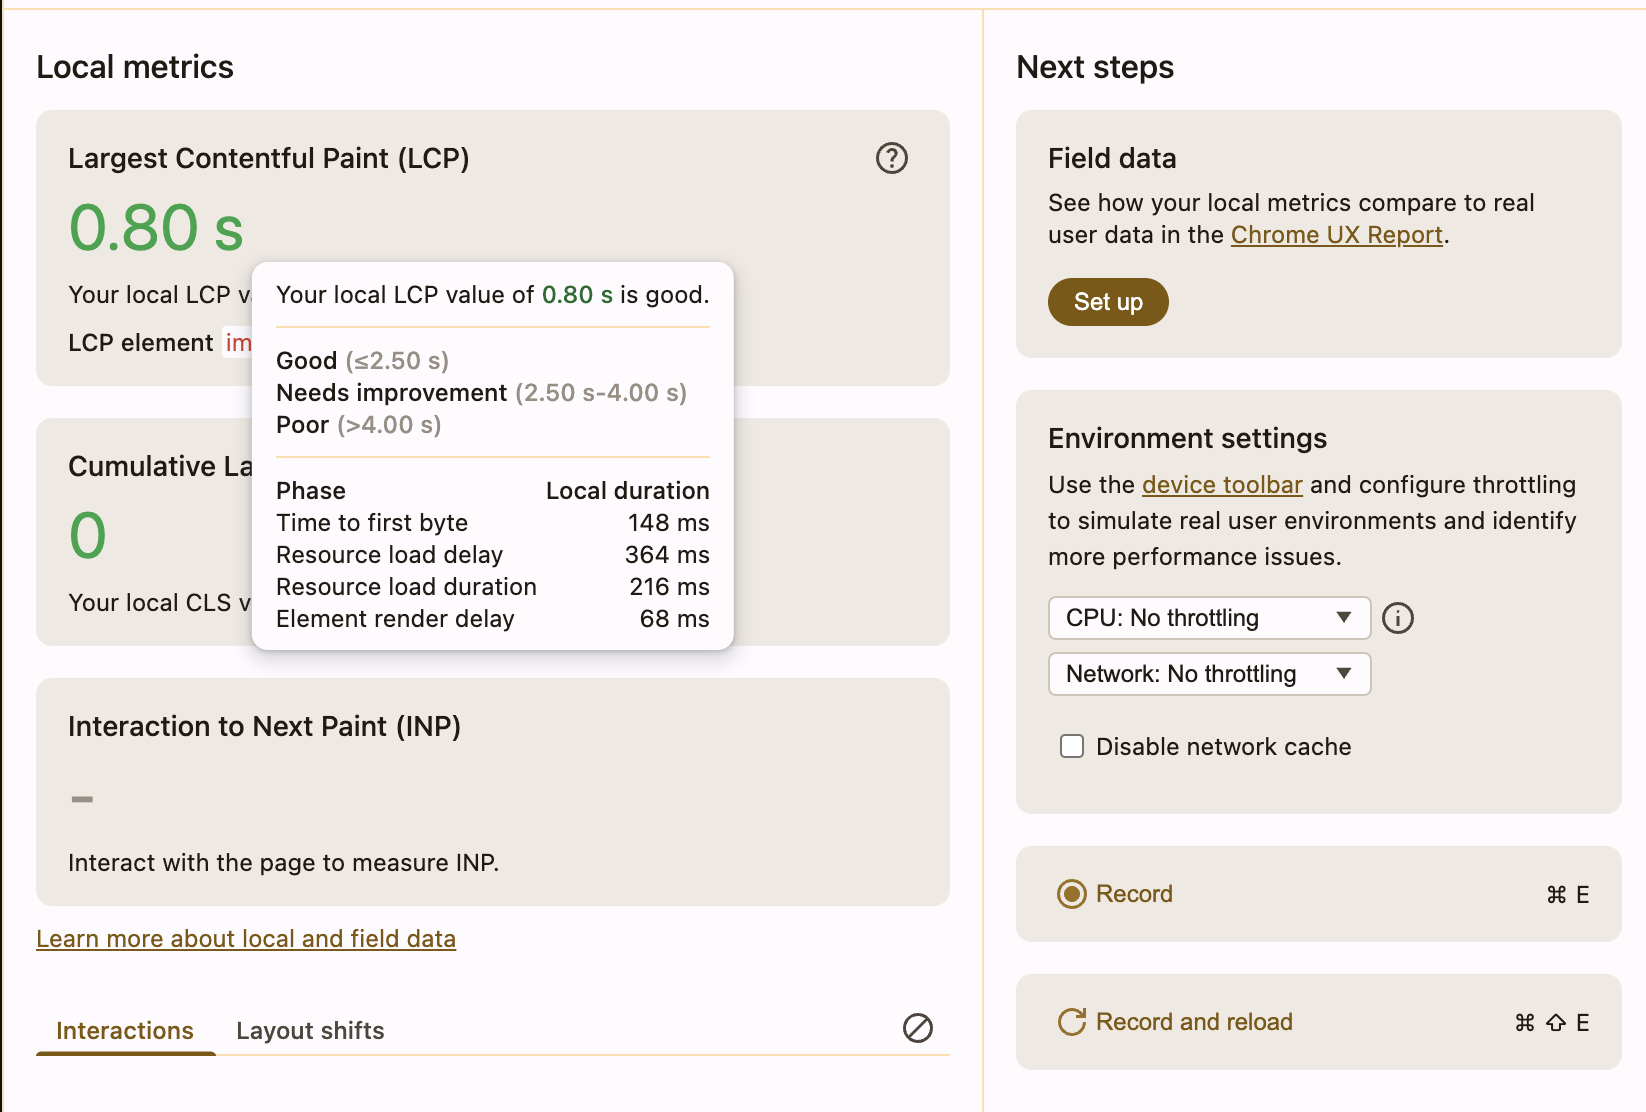The width and height of the screenshot is (1646, 1112).
Task: Click the 0.80 s LCP metric value
Action: [156, 228]
